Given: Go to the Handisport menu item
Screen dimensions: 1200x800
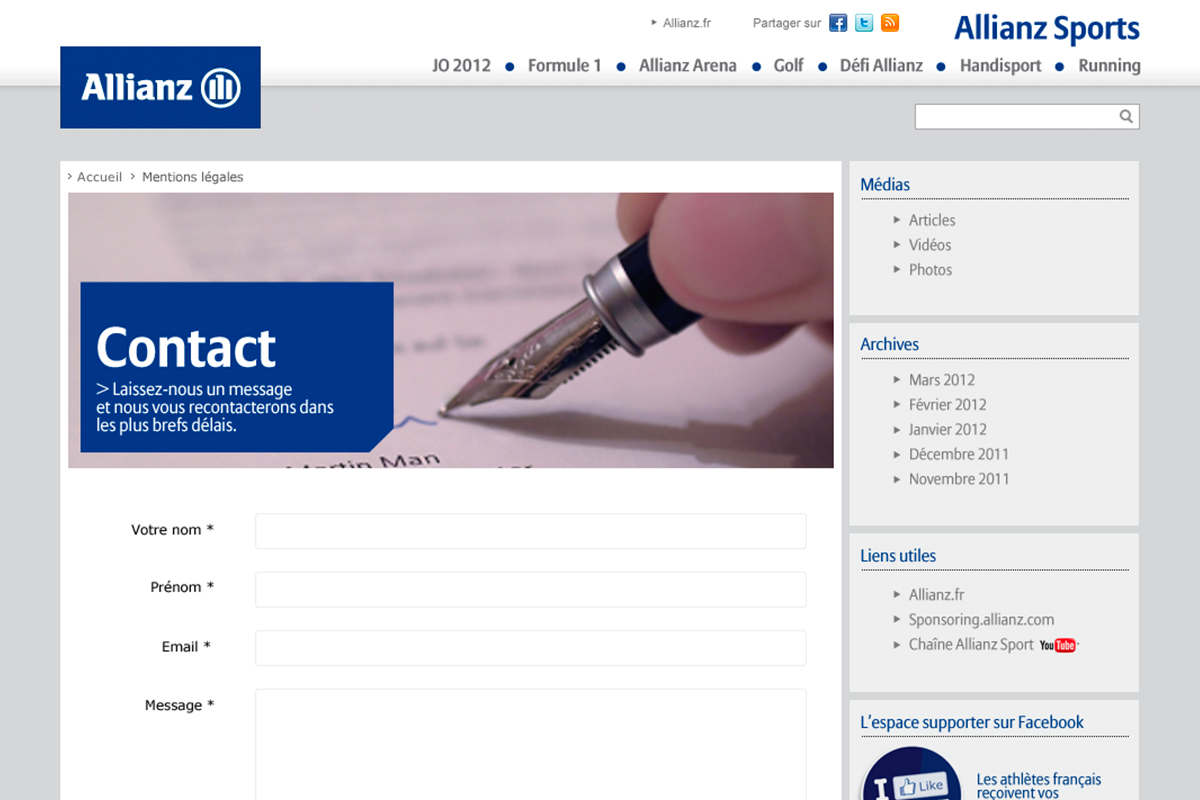Looking at the screenshot, I should pos(1000,66).
